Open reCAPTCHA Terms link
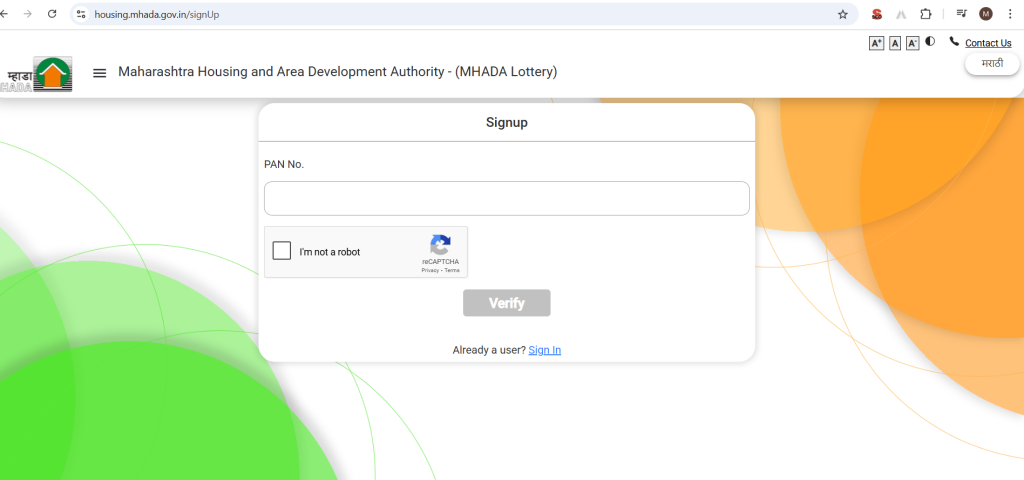The width and height of the screenshot is (1024, 480). [x=452, y=270]
